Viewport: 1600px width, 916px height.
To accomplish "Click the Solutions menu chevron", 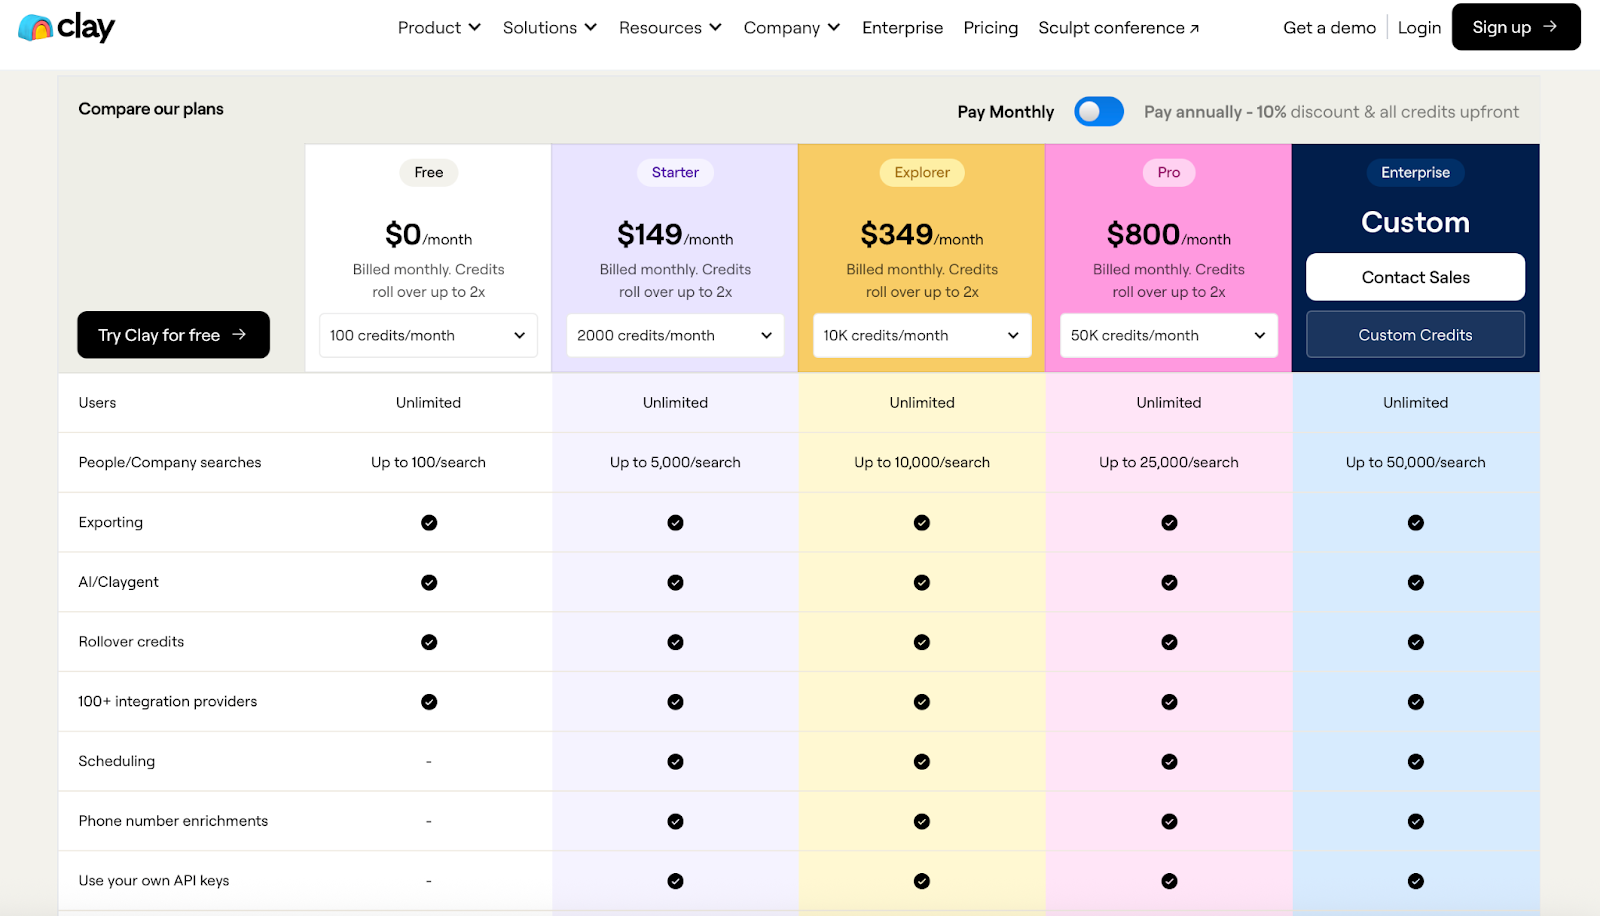I will click(x=591, y=28).
